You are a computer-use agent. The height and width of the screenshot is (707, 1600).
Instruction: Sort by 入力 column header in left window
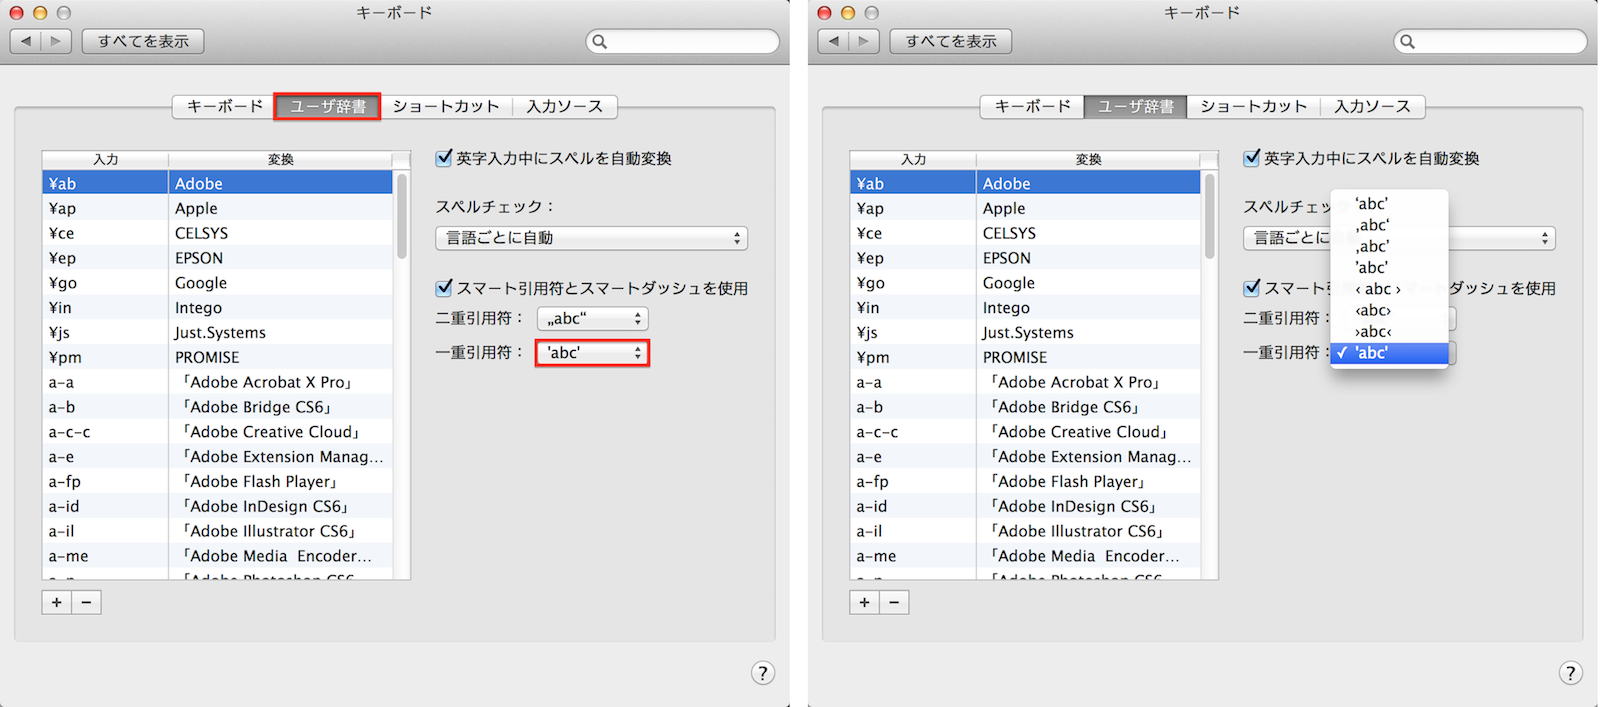click(x=105, y=160)
